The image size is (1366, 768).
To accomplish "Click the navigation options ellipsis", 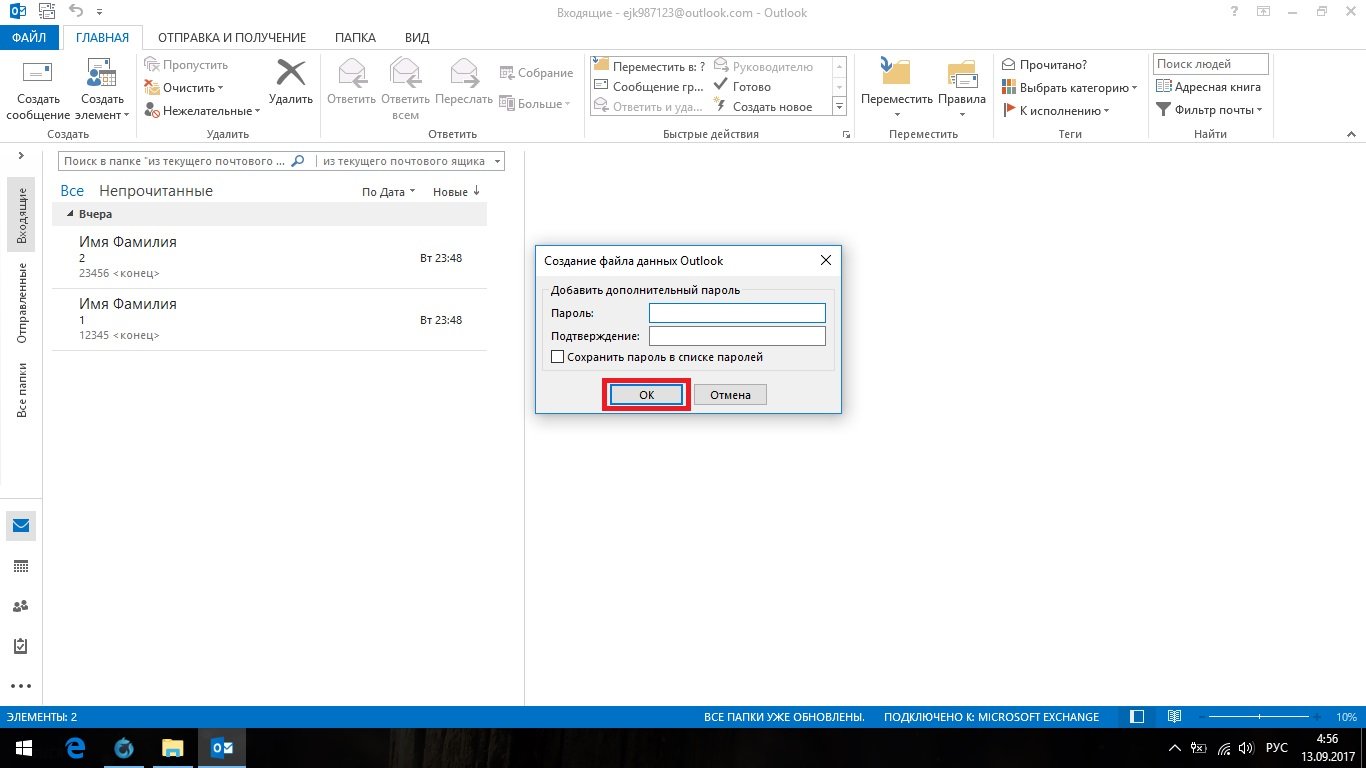I will (21, 686).
